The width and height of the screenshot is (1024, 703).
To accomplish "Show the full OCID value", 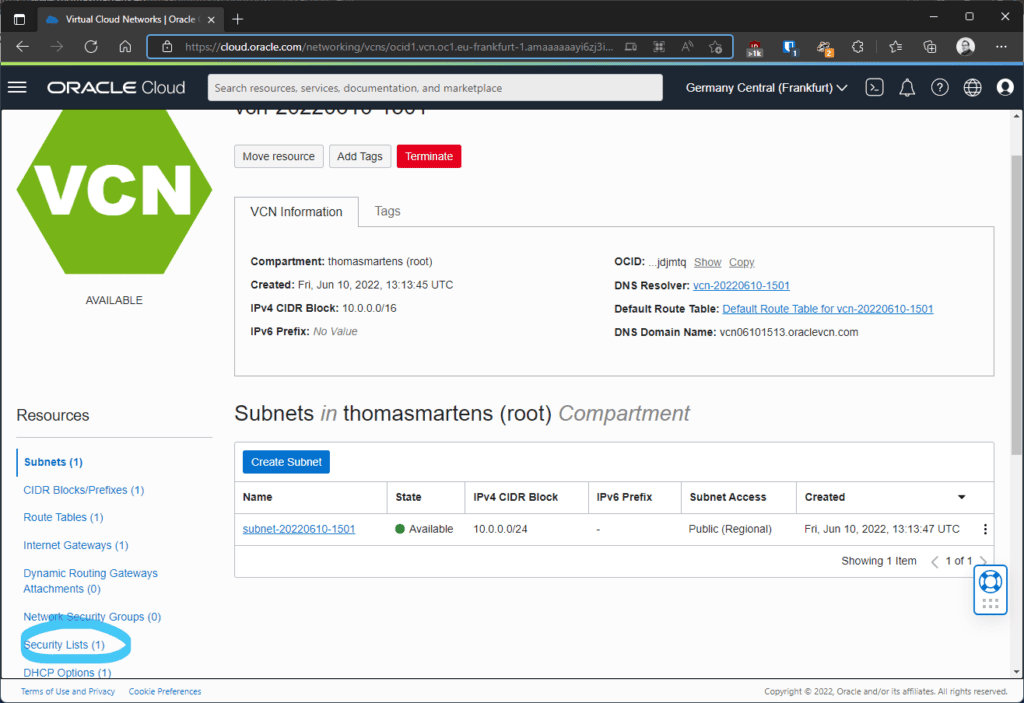I will (x=707, y=262).
